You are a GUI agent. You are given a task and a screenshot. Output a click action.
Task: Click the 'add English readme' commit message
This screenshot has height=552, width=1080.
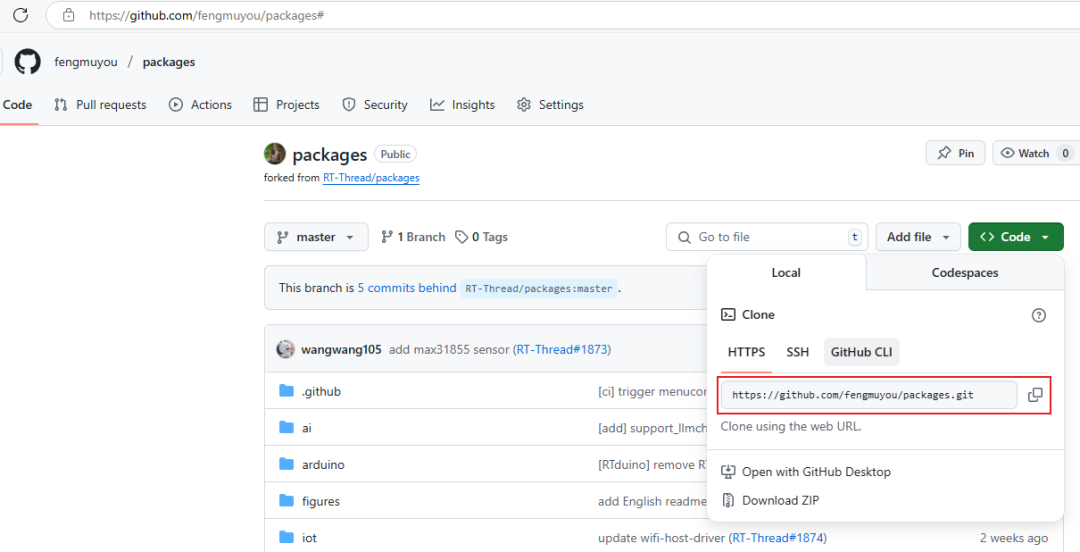pyautogui.click(x=652, y=501)
